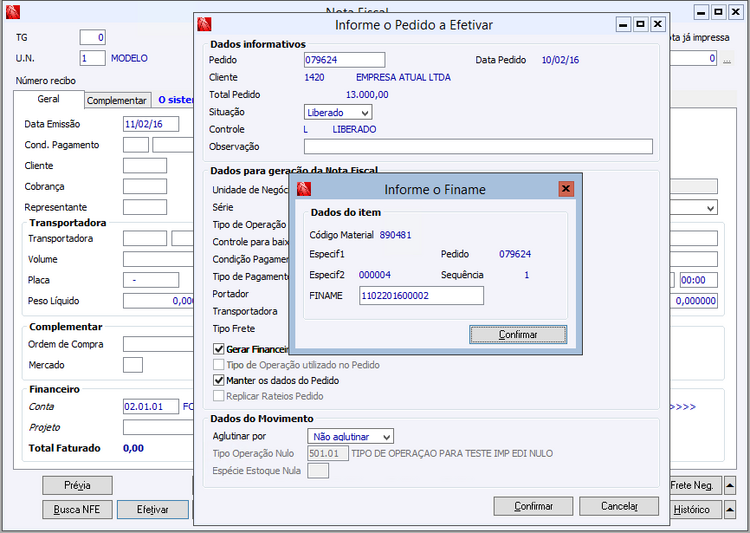Open the dropdown on the right side of Nota Fiscal
Image resolution: width=750 pixels, height=533 pixels.
(x=711, y=208)
